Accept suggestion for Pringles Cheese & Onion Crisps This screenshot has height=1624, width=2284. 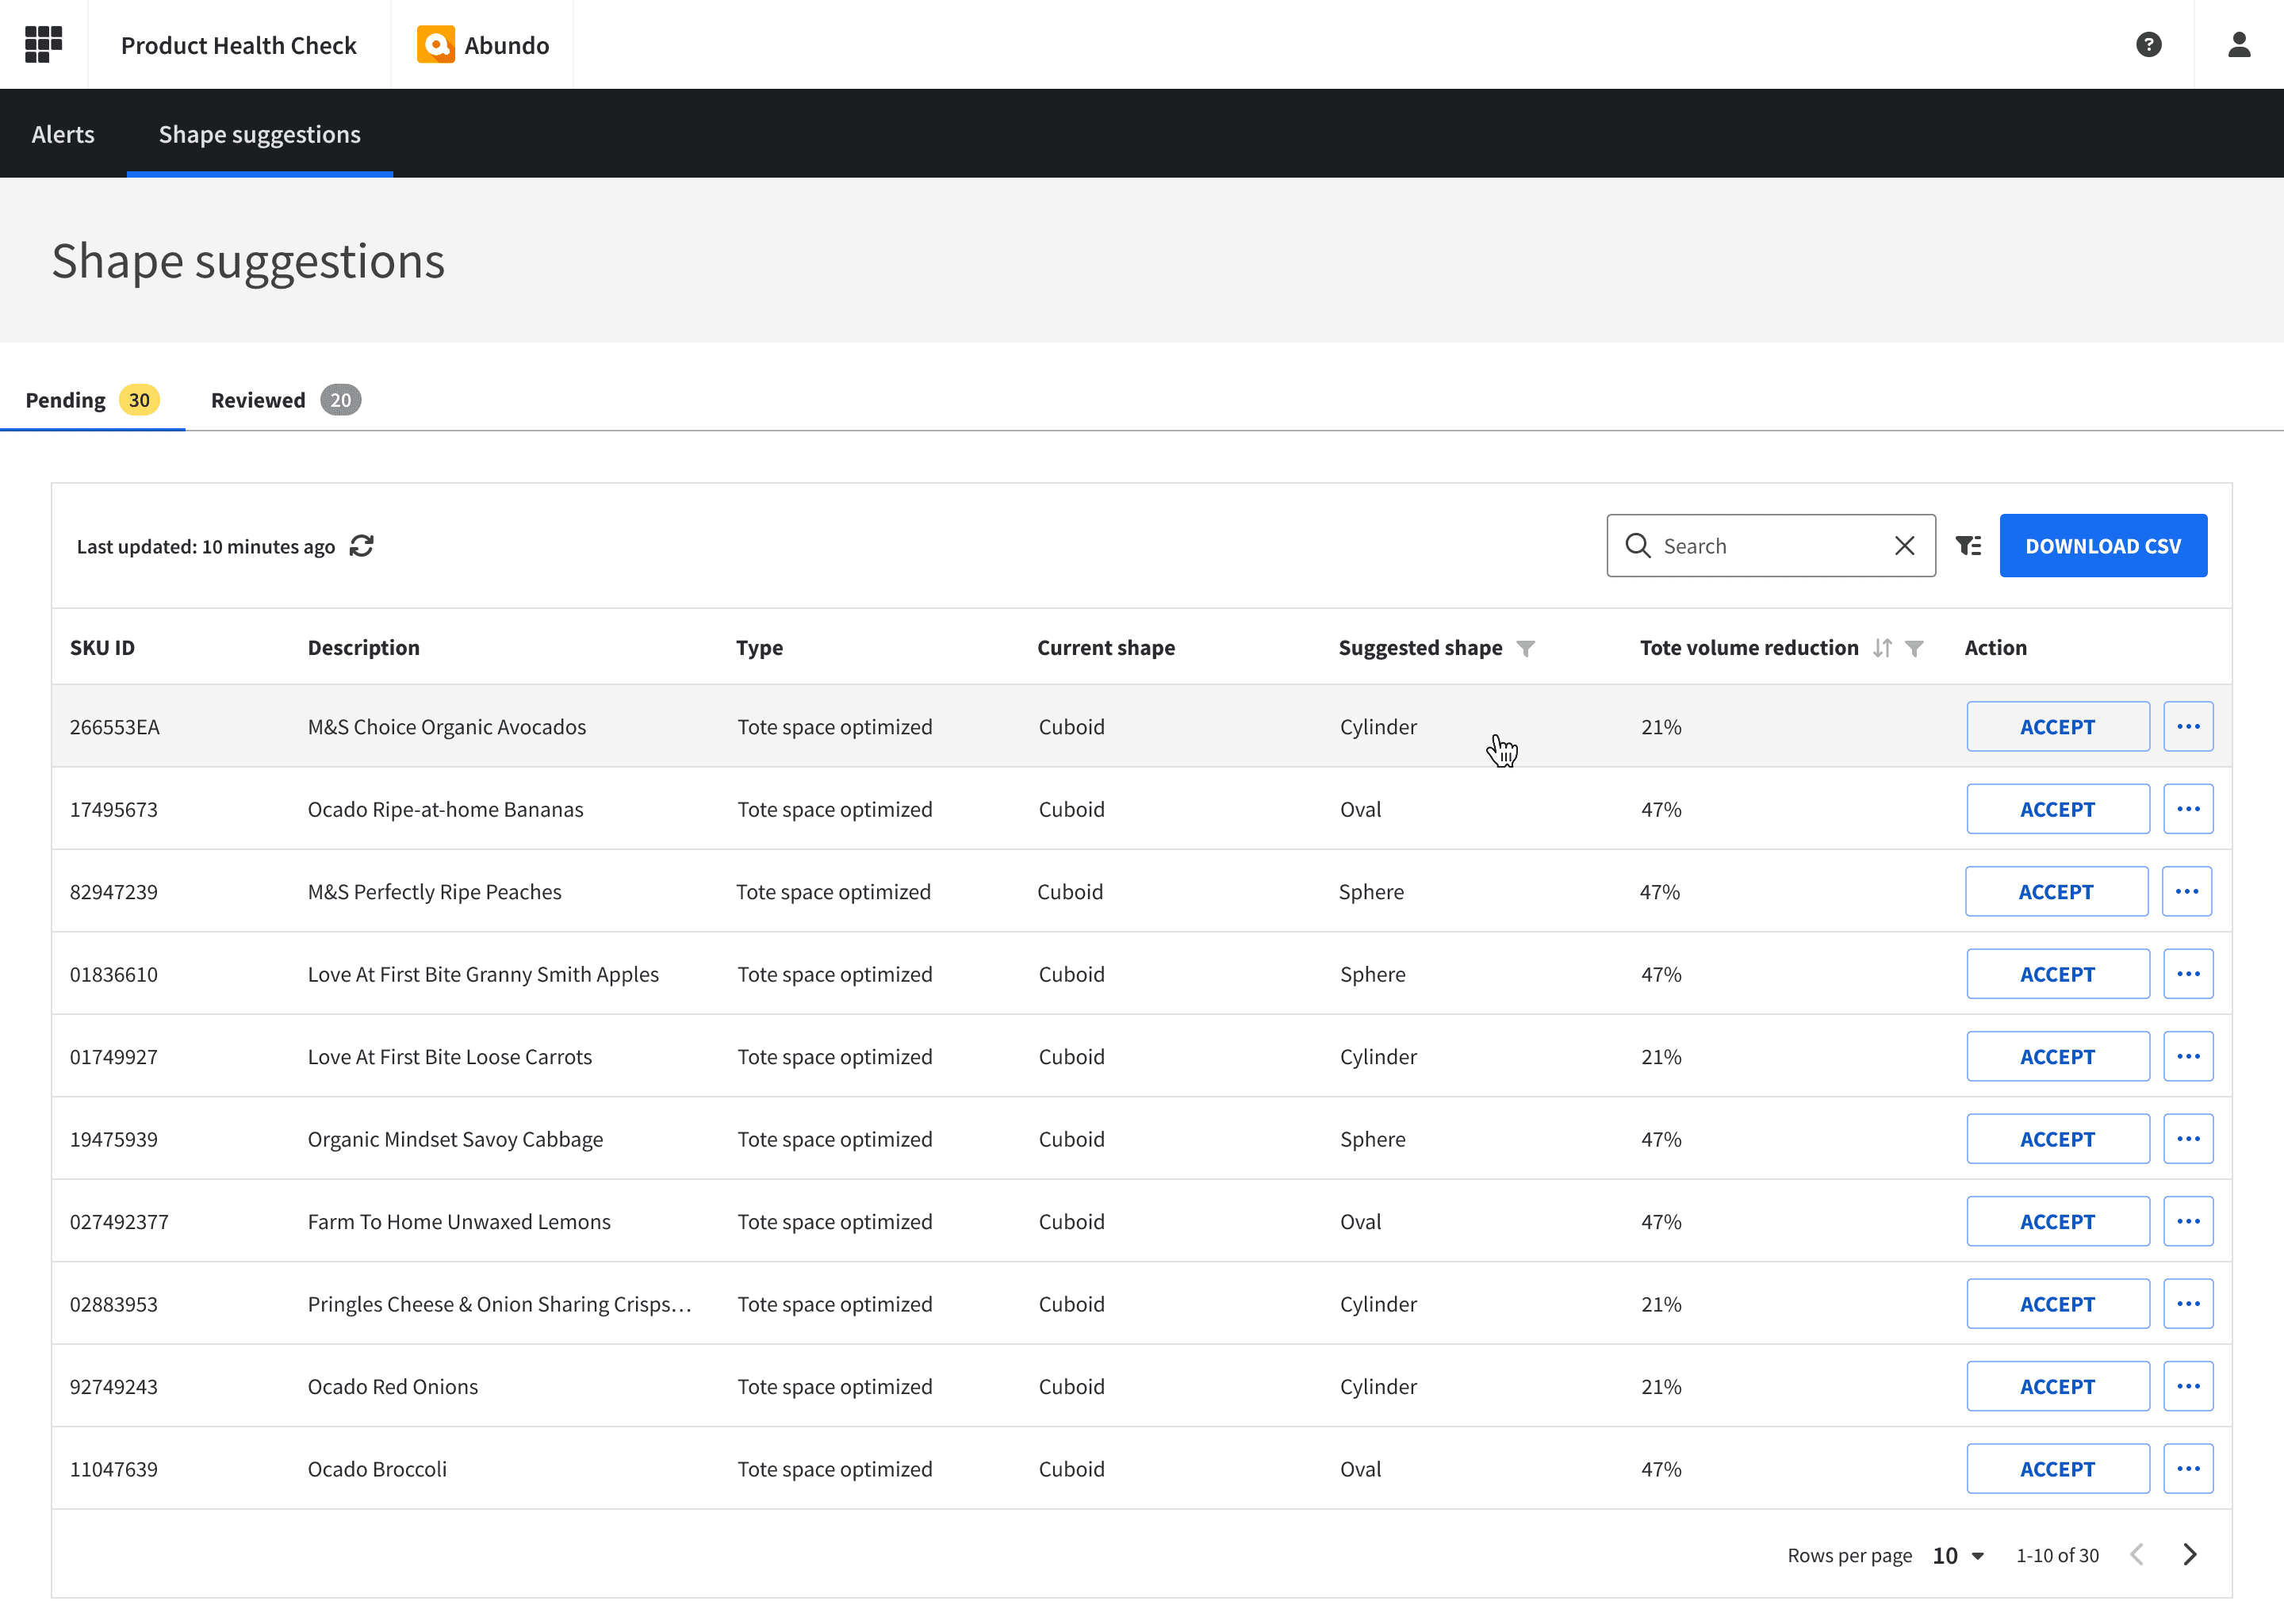[x=2057, y=1304]
